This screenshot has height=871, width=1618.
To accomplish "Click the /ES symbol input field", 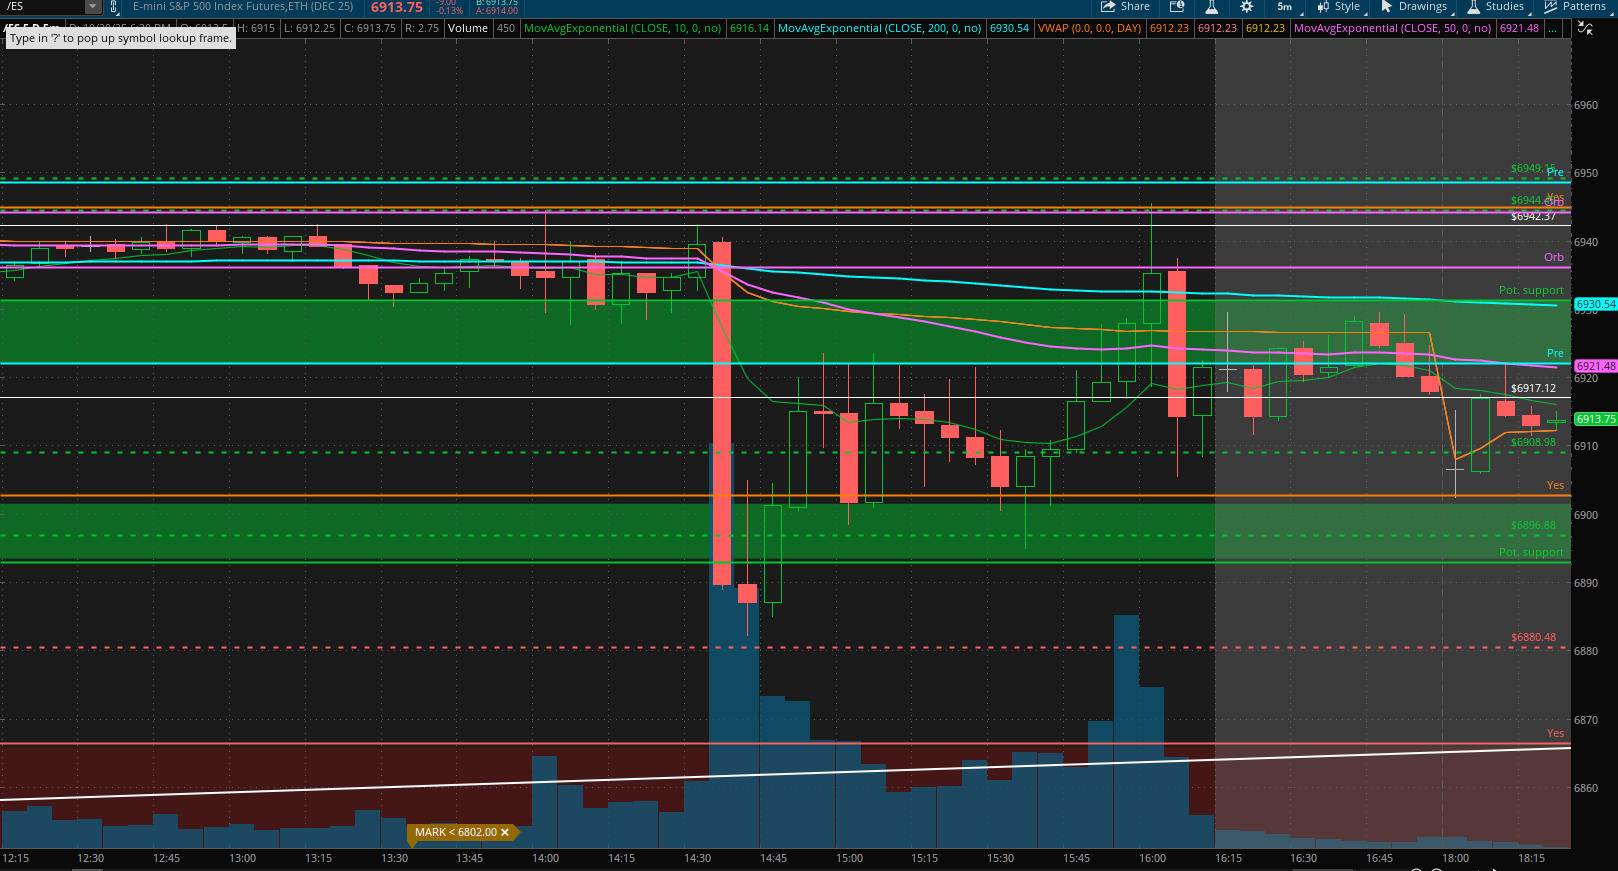I will [43, 6].
